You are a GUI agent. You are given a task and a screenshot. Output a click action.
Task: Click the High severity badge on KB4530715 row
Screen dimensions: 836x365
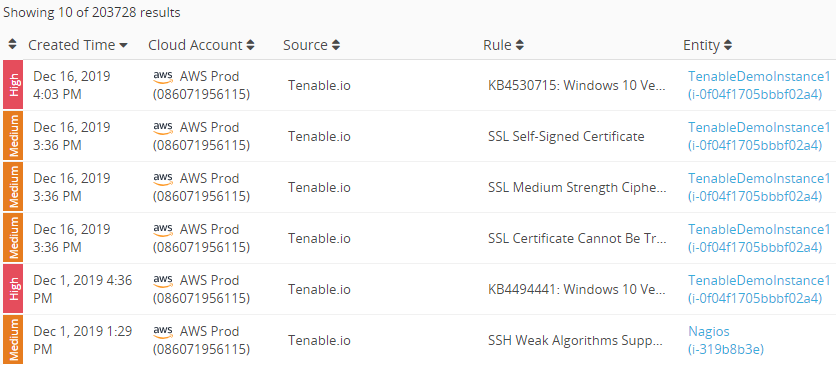[x=13, y=85]
